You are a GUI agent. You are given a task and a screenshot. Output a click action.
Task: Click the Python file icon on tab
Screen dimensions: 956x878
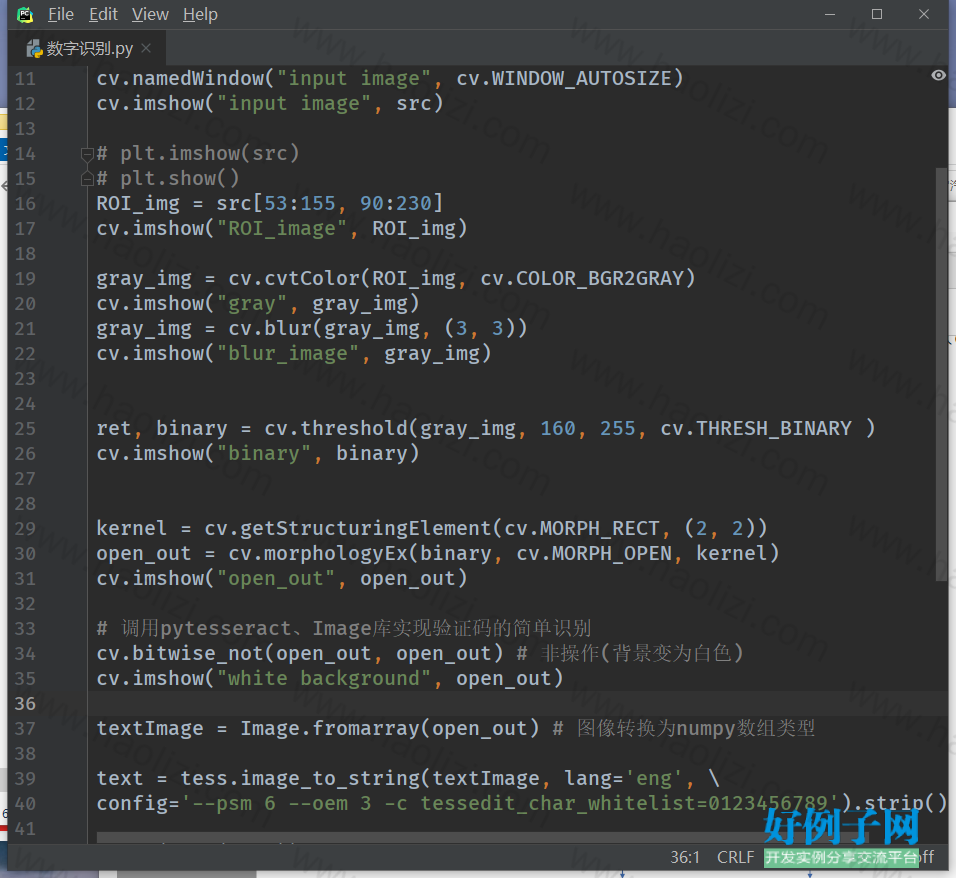tap(34, 49)
